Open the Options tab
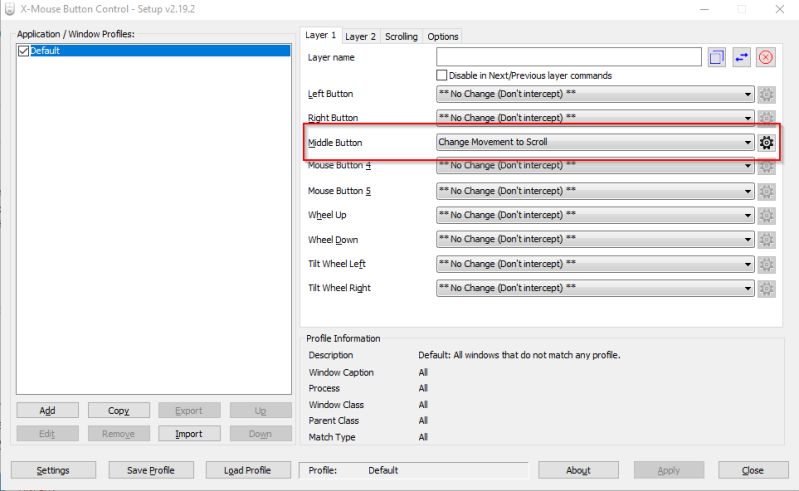This screenshot has width=799, height=491. [443, 37]
